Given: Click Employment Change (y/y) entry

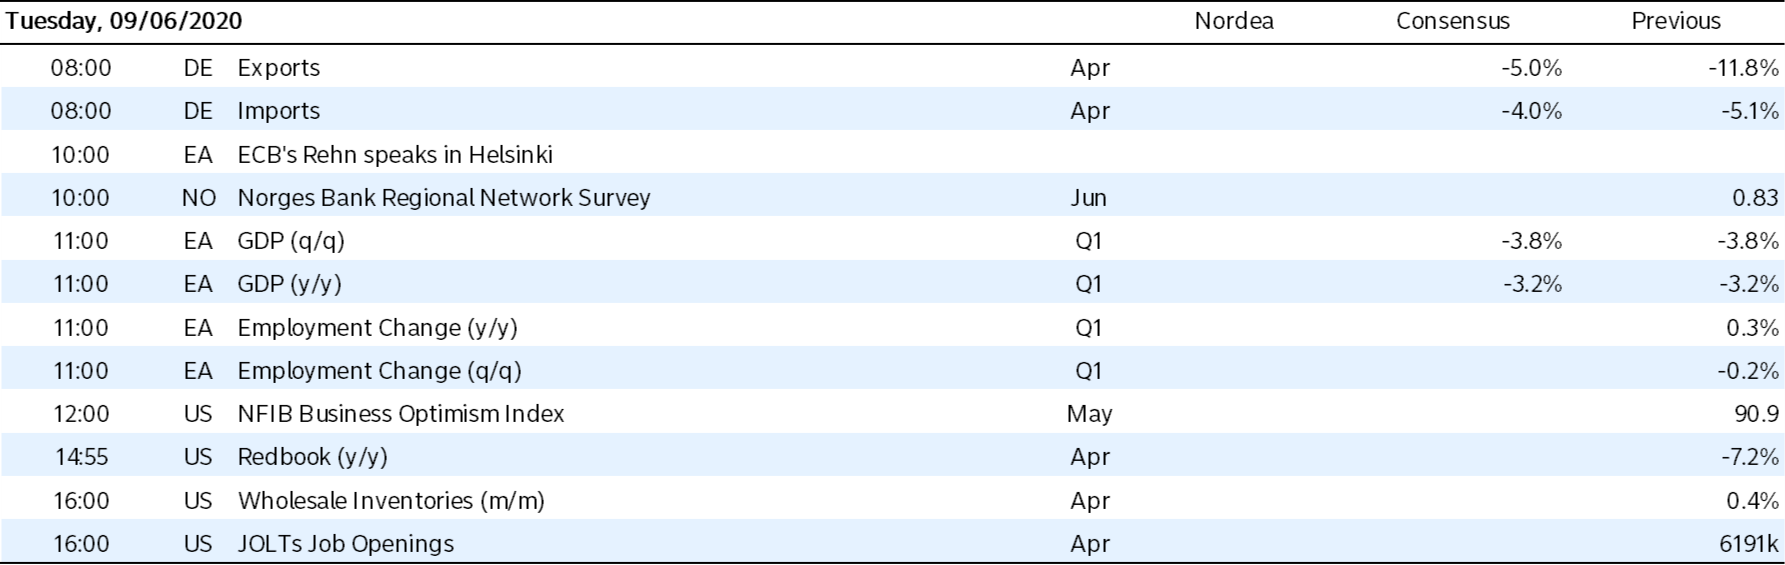Looking at the screenshot, I should coord(377,328).
